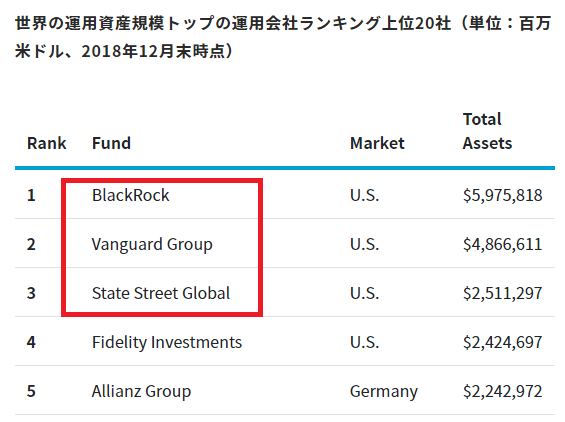Click Allianz assets value $2,242,972
The width and height of the screenshot is (565, 422).
coord(503,391)
